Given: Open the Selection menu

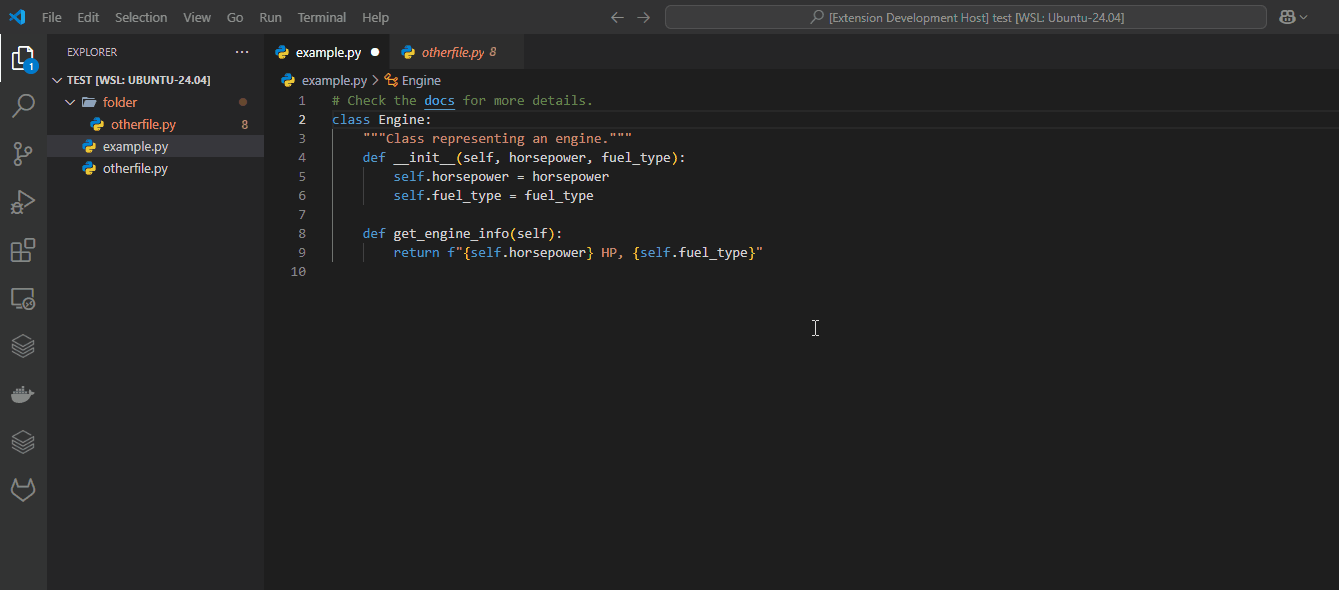Looking at the screenshot, I should (141, 17).
